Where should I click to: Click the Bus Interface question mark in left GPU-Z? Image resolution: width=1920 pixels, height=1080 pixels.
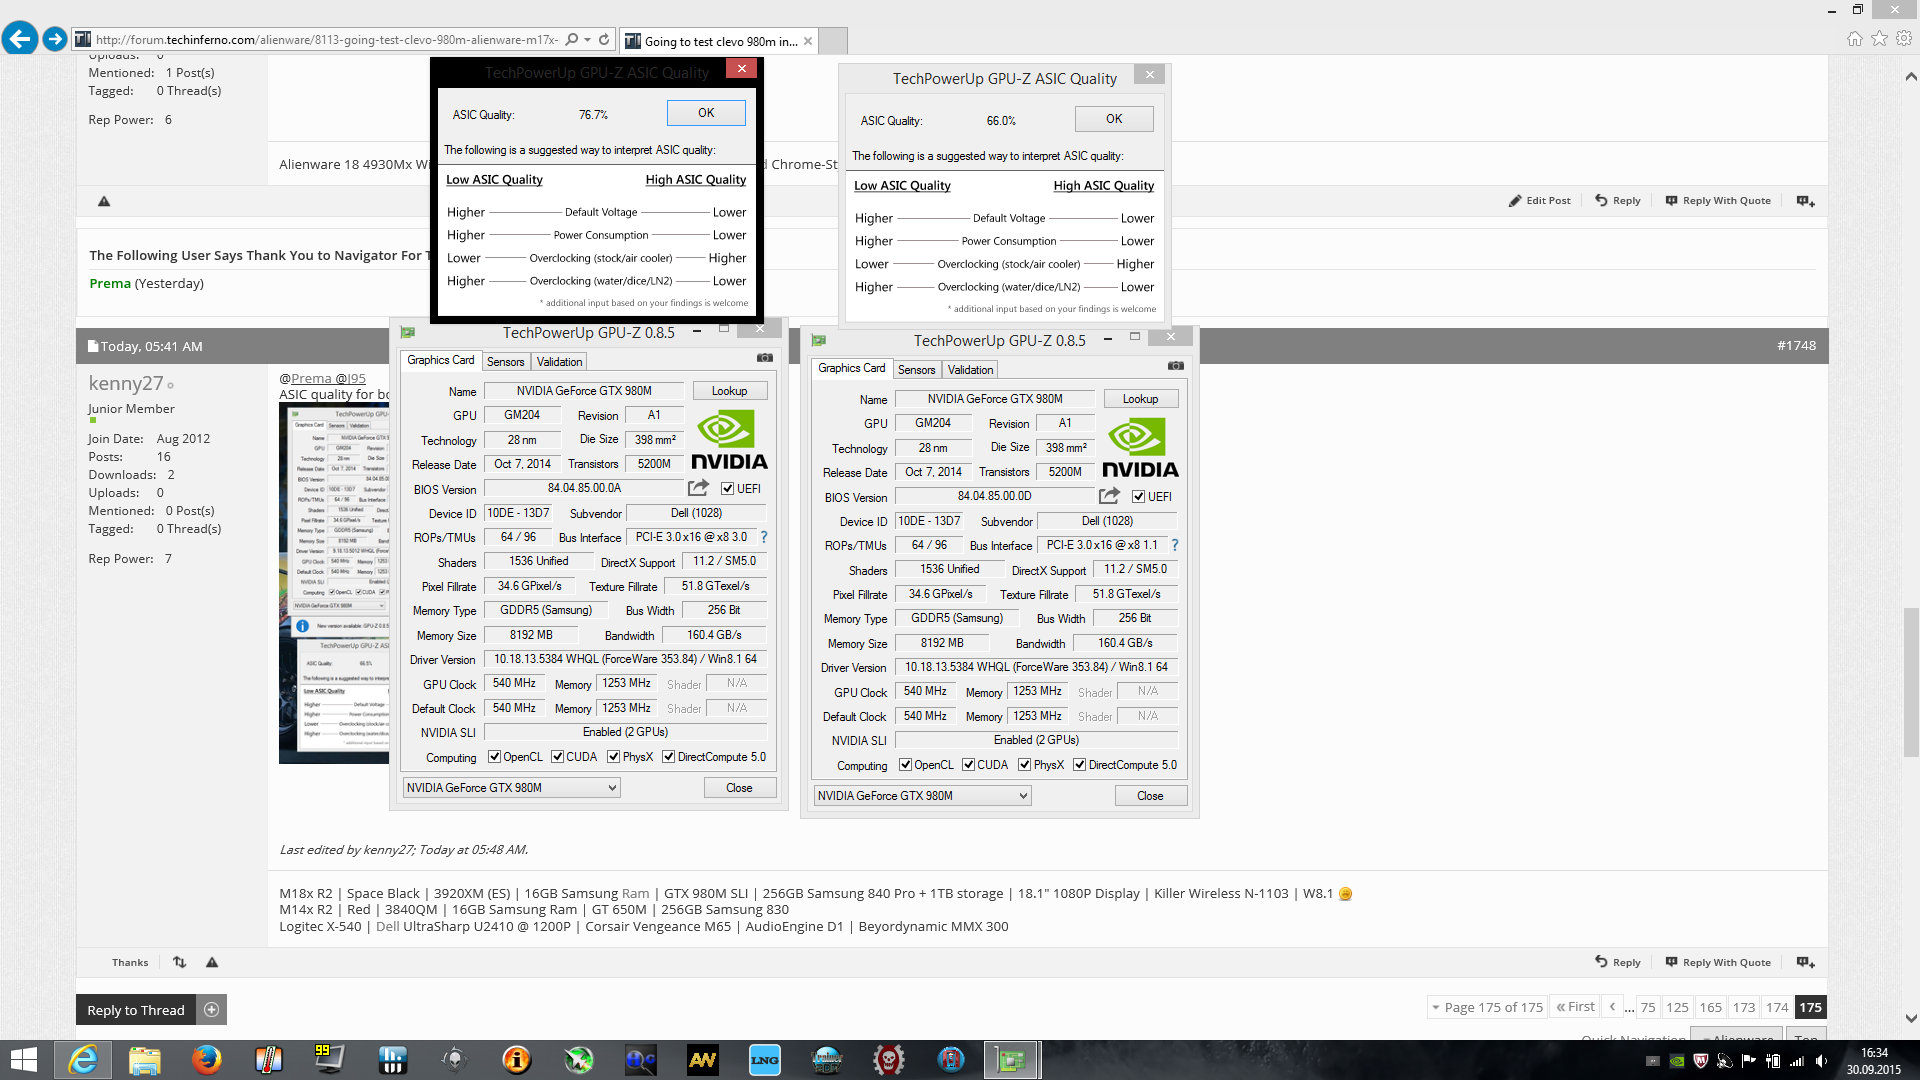point(764,537)
